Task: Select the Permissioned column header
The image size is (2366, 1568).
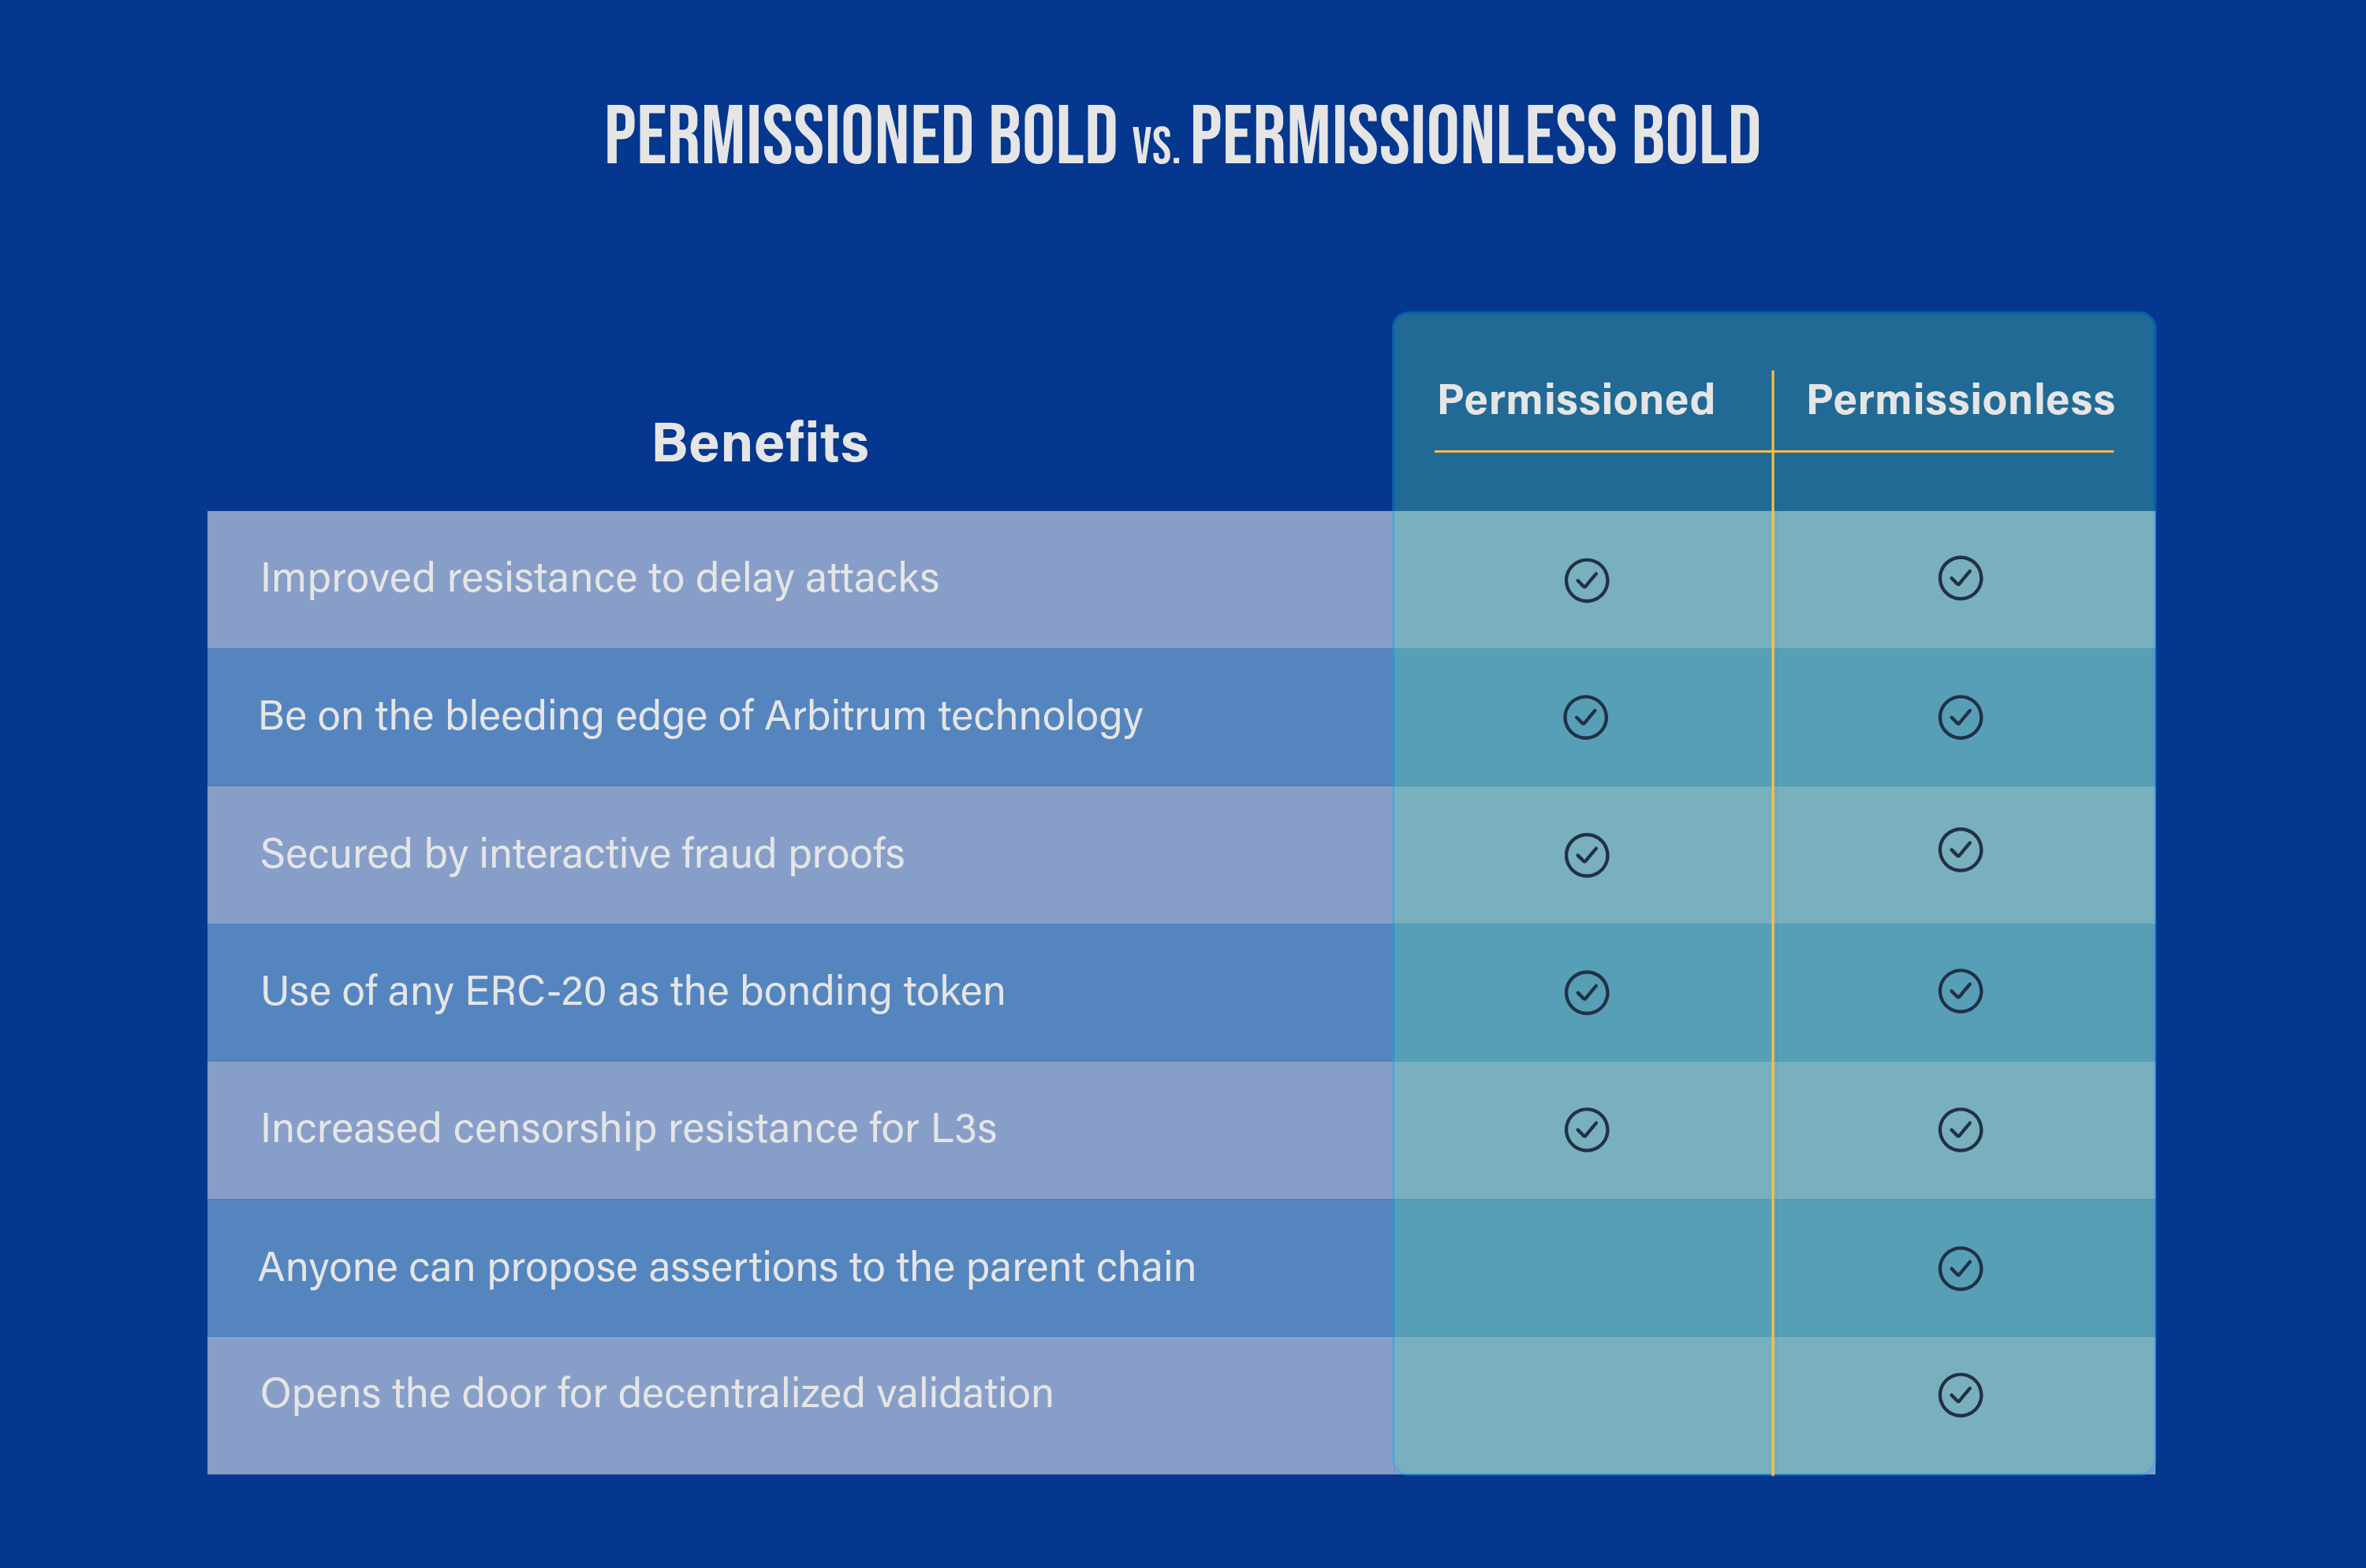Action: (x=1576, y=400)
